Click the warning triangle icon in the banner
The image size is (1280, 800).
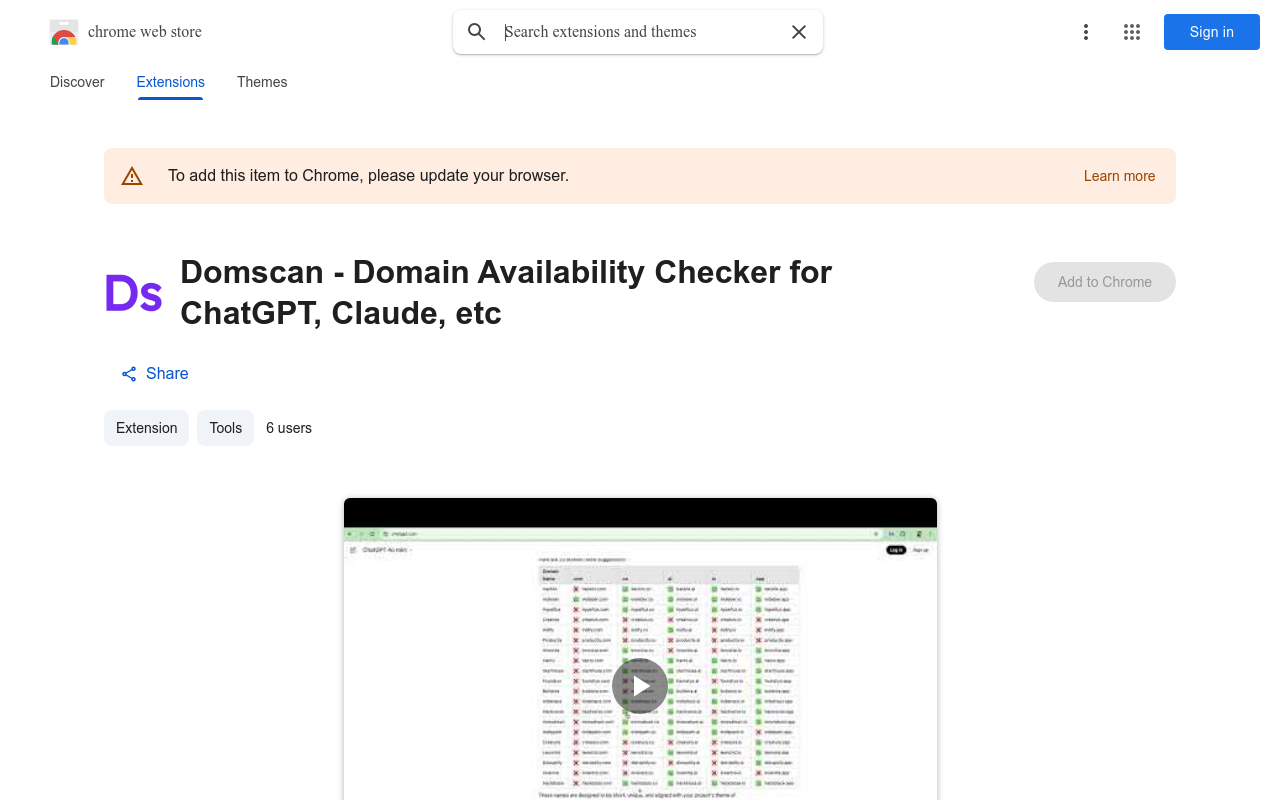(x=132, y=176)
